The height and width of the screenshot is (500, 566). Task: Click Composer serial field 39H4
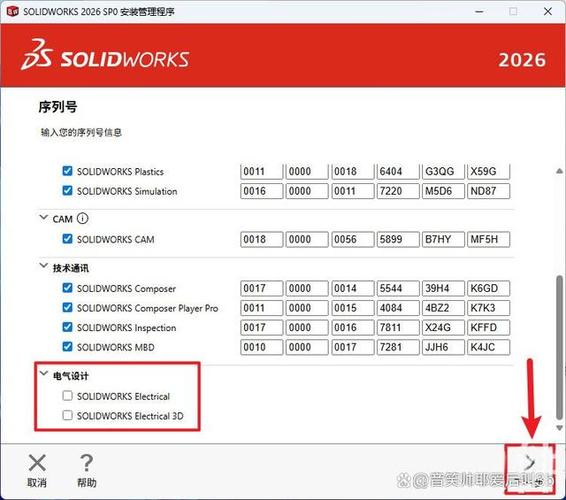coord(443,288)
